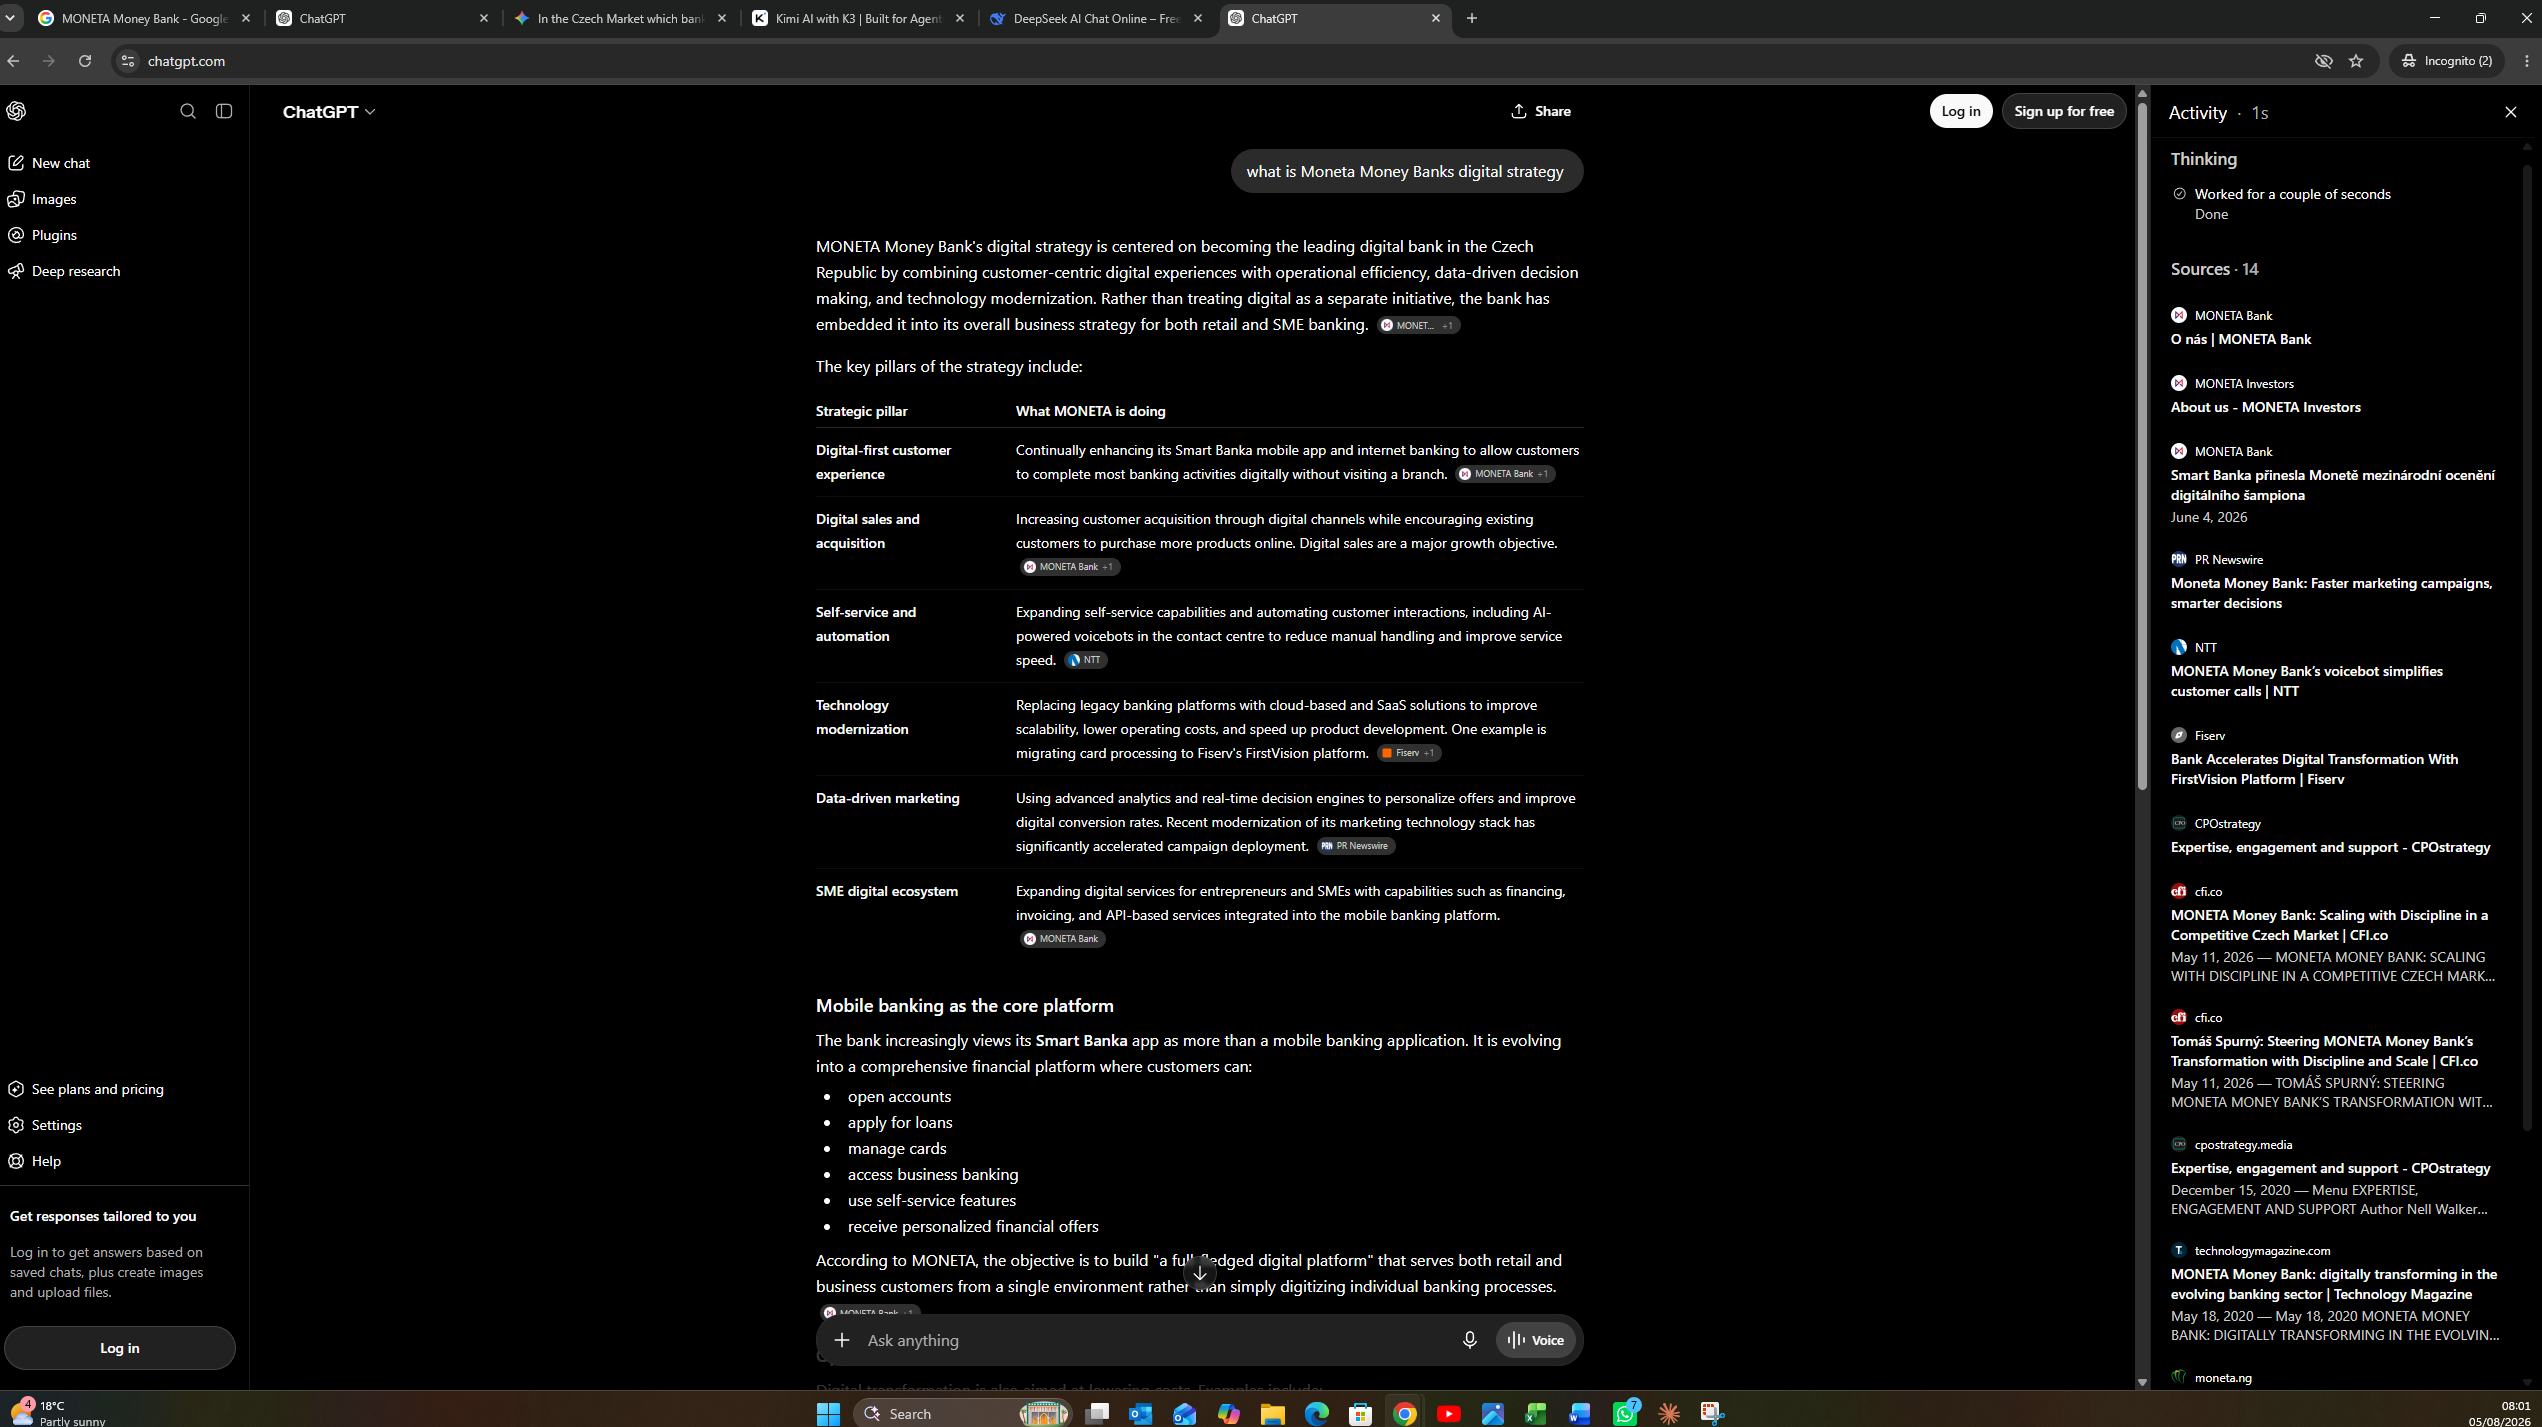
Task: Click the top-right Log in button
Action: [x=1960, y=111]
